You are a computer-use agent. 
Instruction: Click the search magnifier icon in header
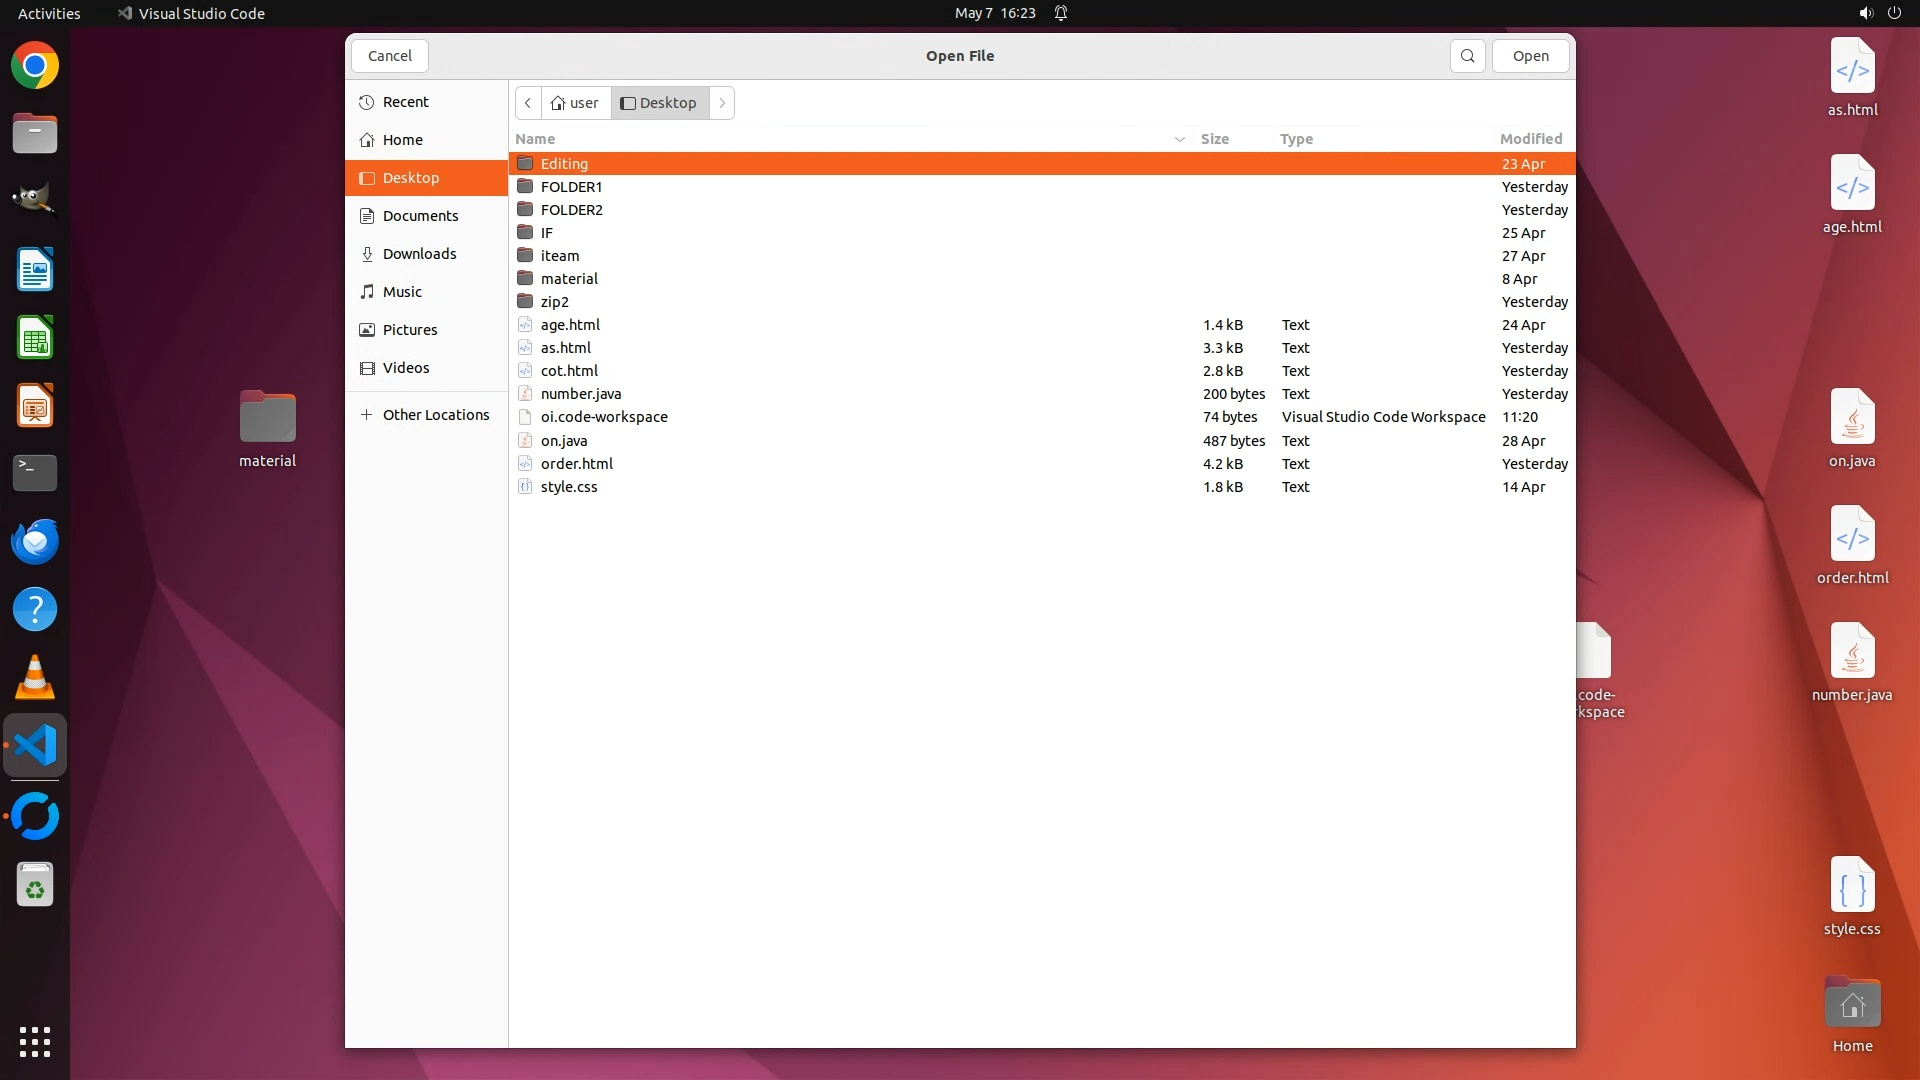pyautogui.click(x=1467, y=56)
